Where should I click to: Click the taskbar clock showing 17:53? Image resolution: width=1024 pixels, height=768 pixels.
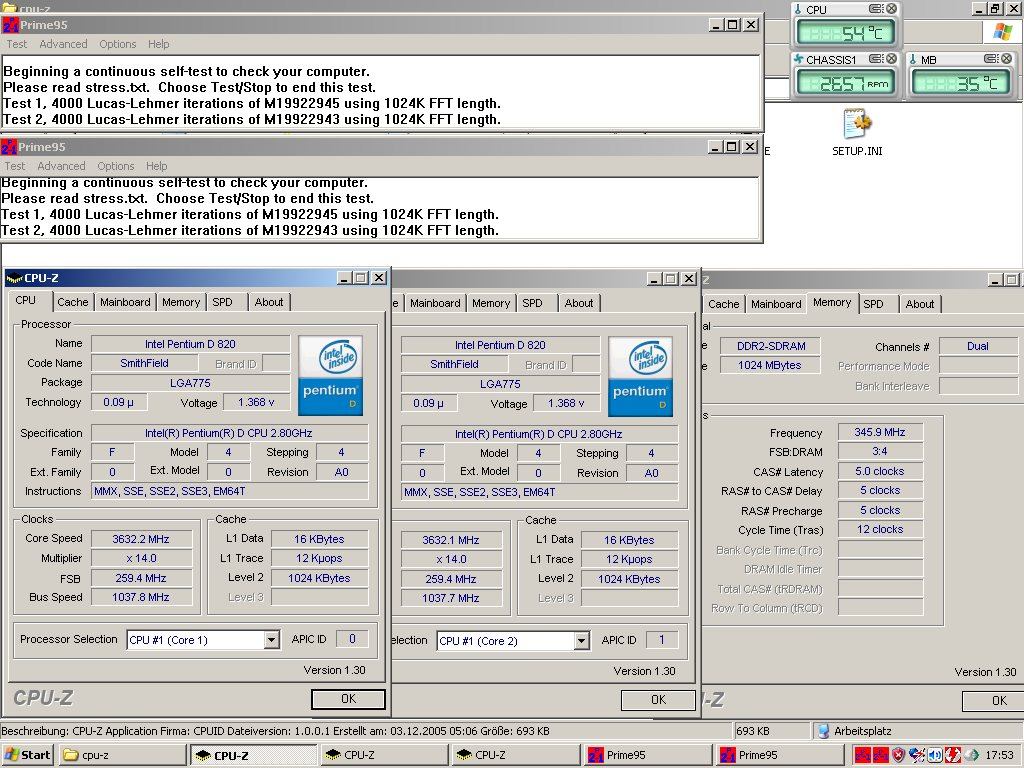999,756
